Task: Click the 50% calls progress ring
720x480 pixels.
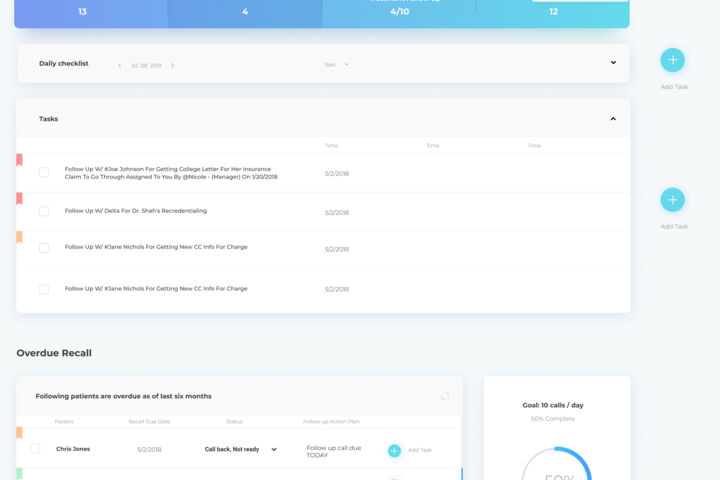Action: click(557, 464)
